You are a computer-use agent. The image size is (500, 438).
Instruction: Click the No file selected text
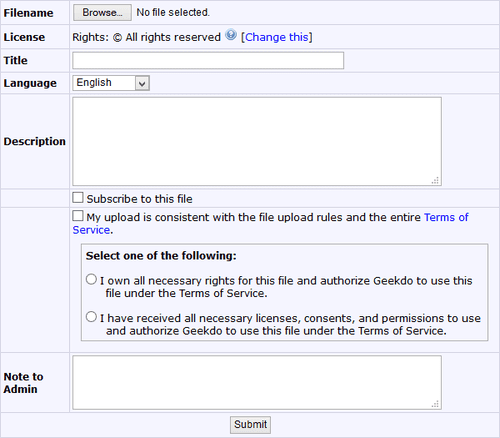point(173,13)
